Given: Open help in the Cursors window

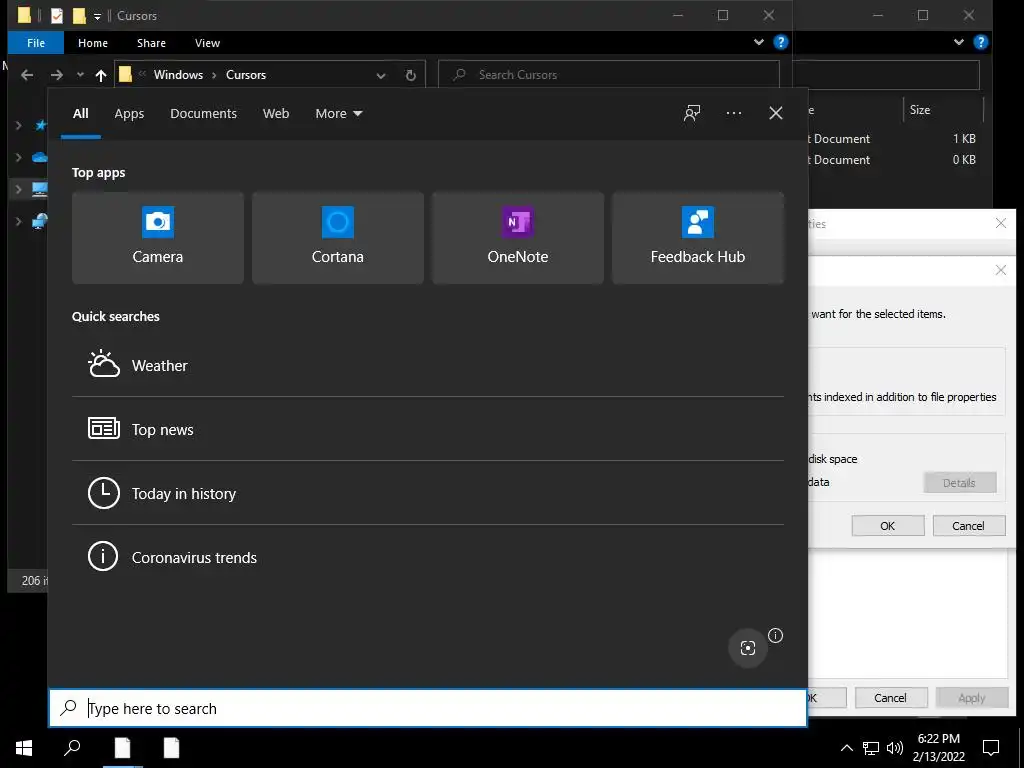Looking at the screenshot, I should (x=780, y=42).
